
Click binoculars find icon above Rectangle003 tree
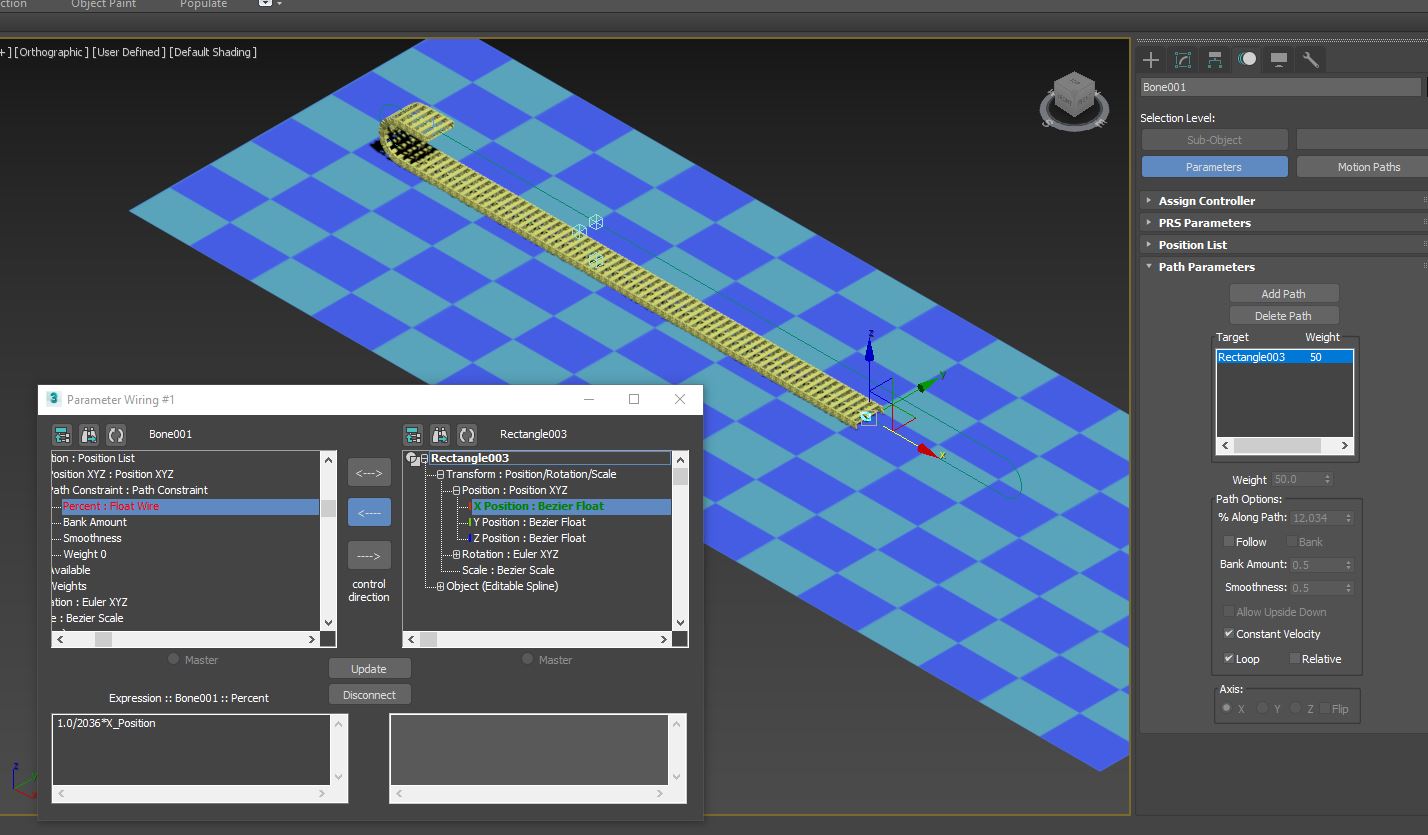440,435
